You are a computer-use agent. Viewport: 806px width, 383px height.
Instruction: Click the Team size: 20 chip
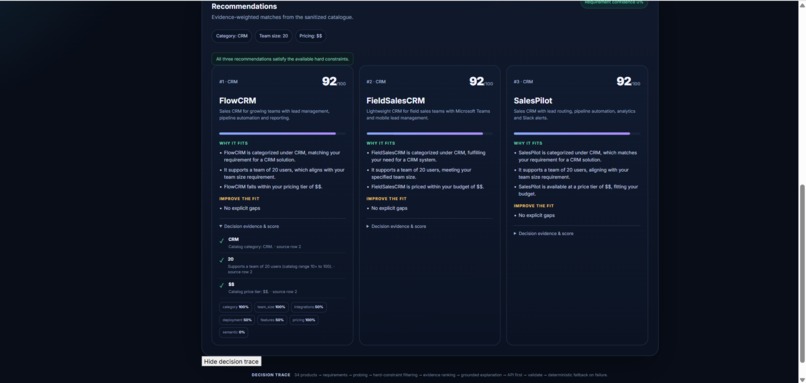[273, 36]
